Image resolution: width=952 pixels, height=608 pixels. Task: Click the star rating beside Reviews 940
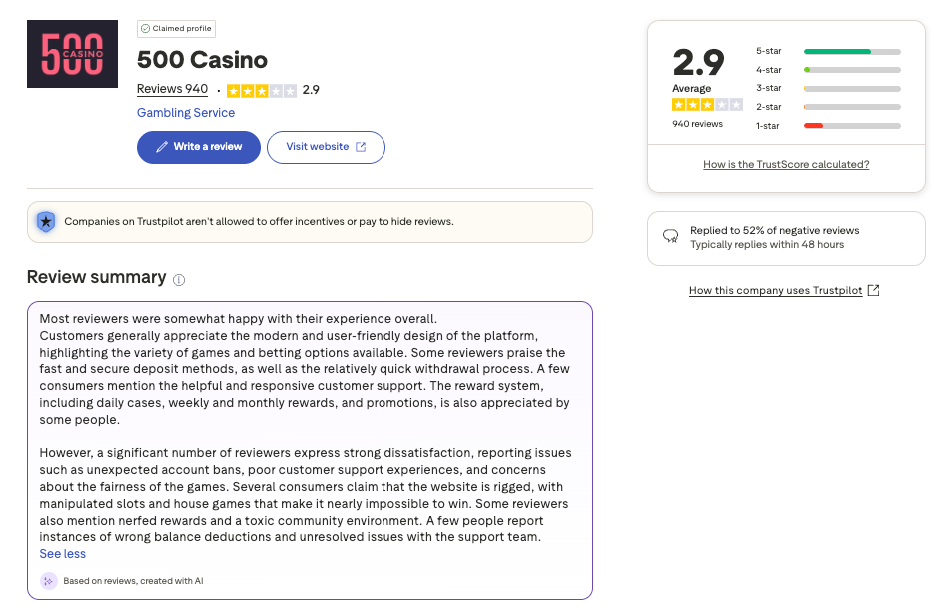click(262, 90)
